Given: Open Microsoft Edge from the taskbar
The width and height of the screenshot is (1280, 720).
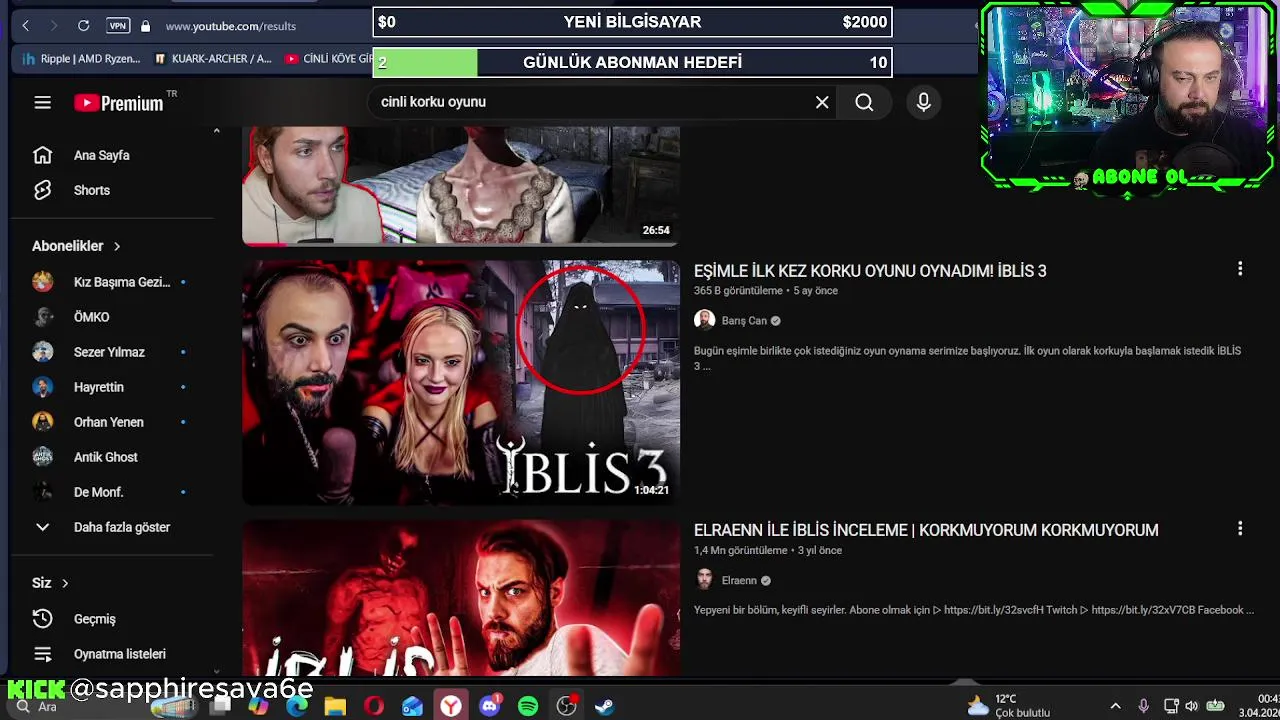Looking at the screenshot, I should tap(297, 707).
